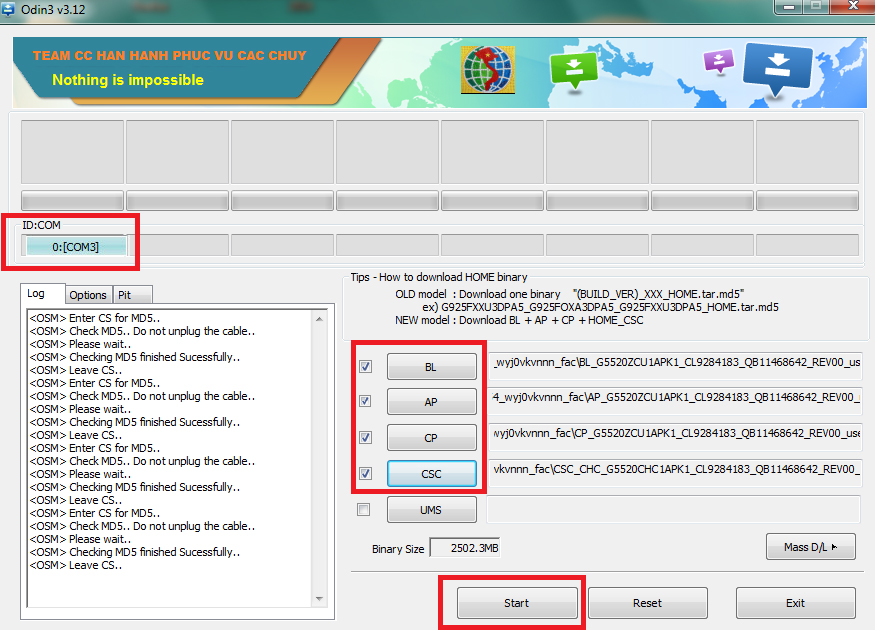Exit the Odin3 application

pos(795,603)
